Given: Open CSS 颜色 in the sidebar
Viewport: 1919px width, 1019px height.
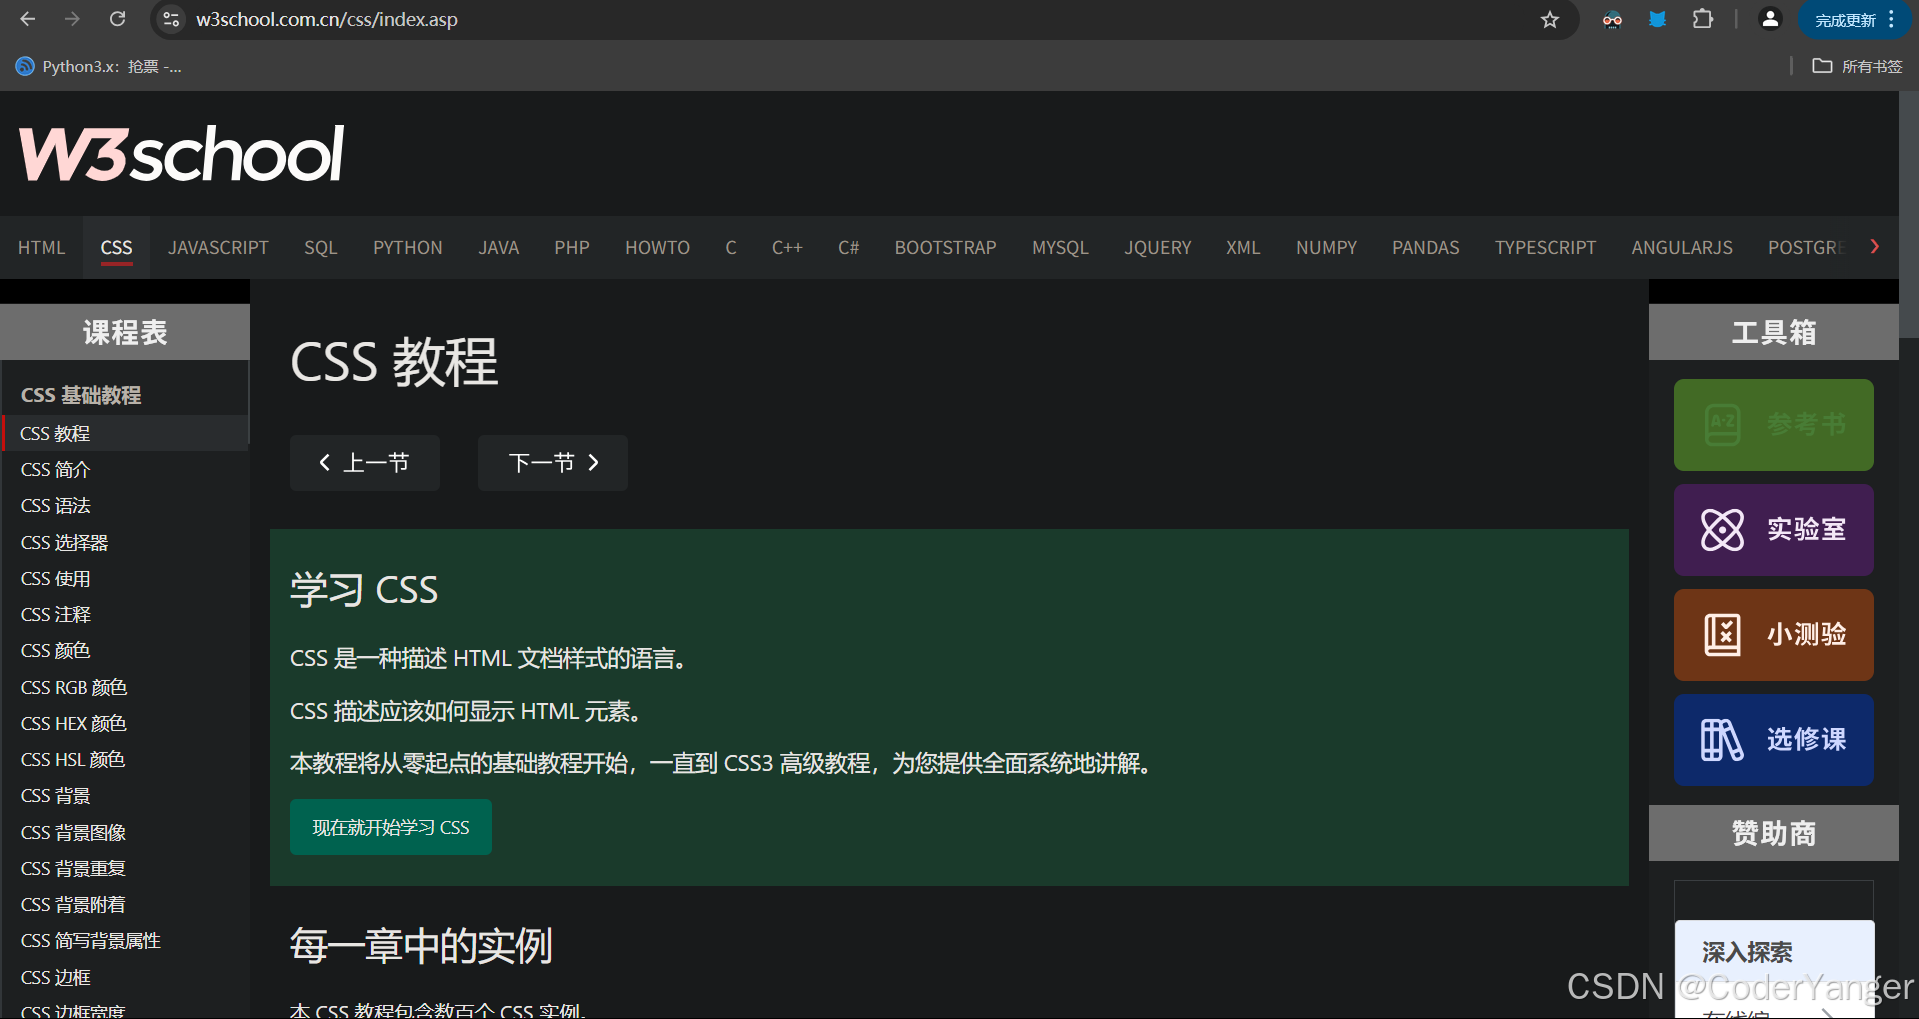Looking at the screenshot, I should point(125,650).
